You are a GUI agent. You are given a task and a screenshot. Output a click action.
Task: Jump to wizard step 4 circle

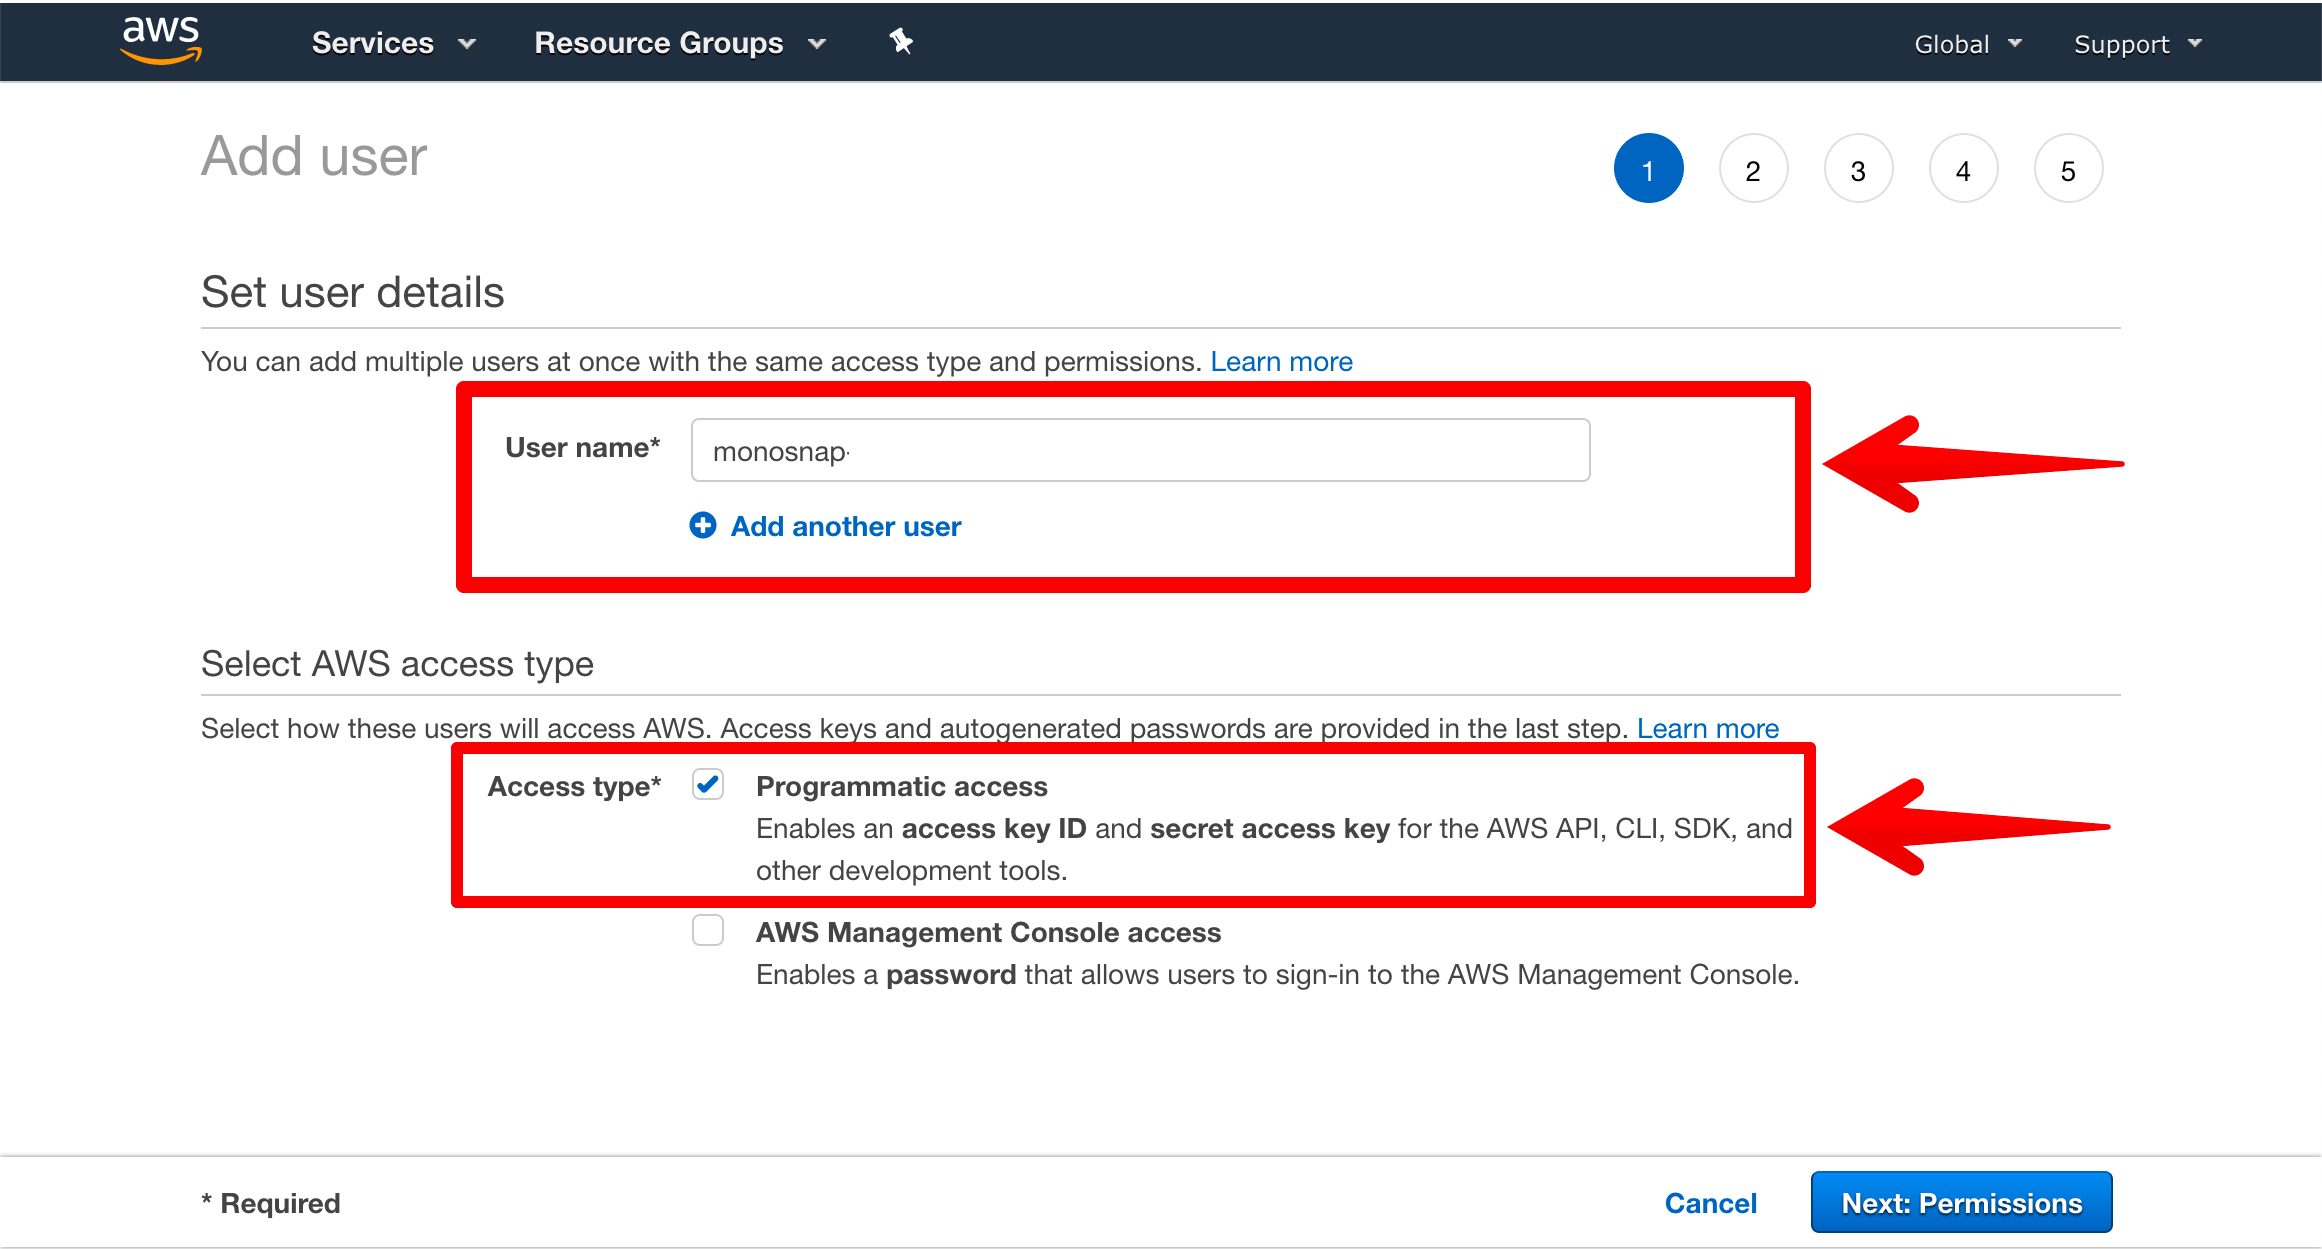click(1963, 169)
